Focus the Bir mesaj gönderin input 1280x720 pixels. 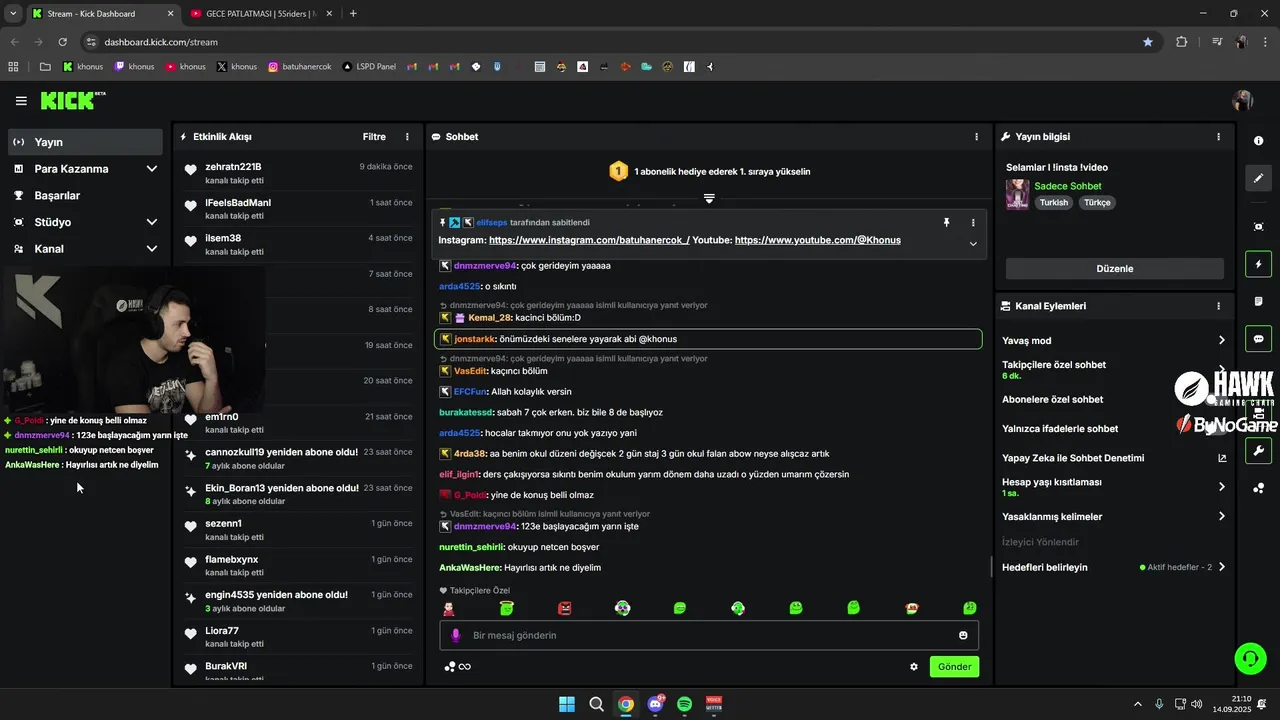[x=709, y=635]
